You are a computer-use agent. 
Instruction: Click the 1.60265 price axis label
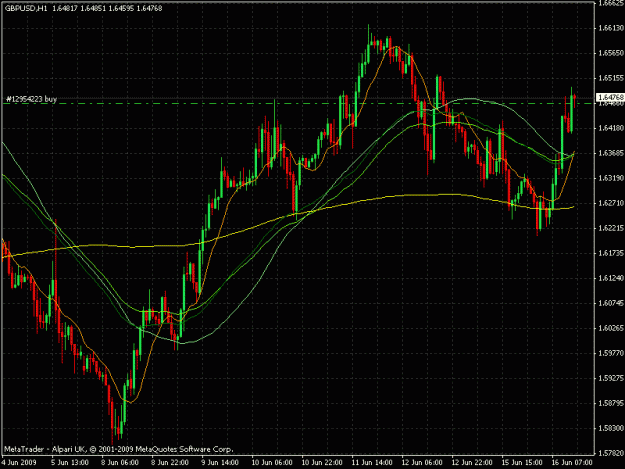611,328
